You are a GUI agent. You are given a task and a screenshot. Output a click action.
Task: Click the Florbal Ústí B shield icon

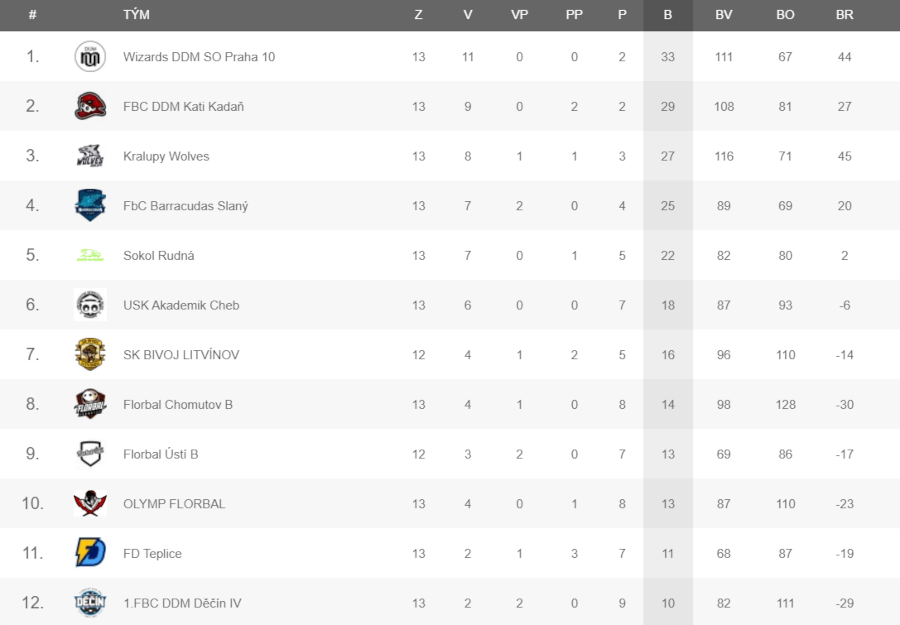coord(90,454)
